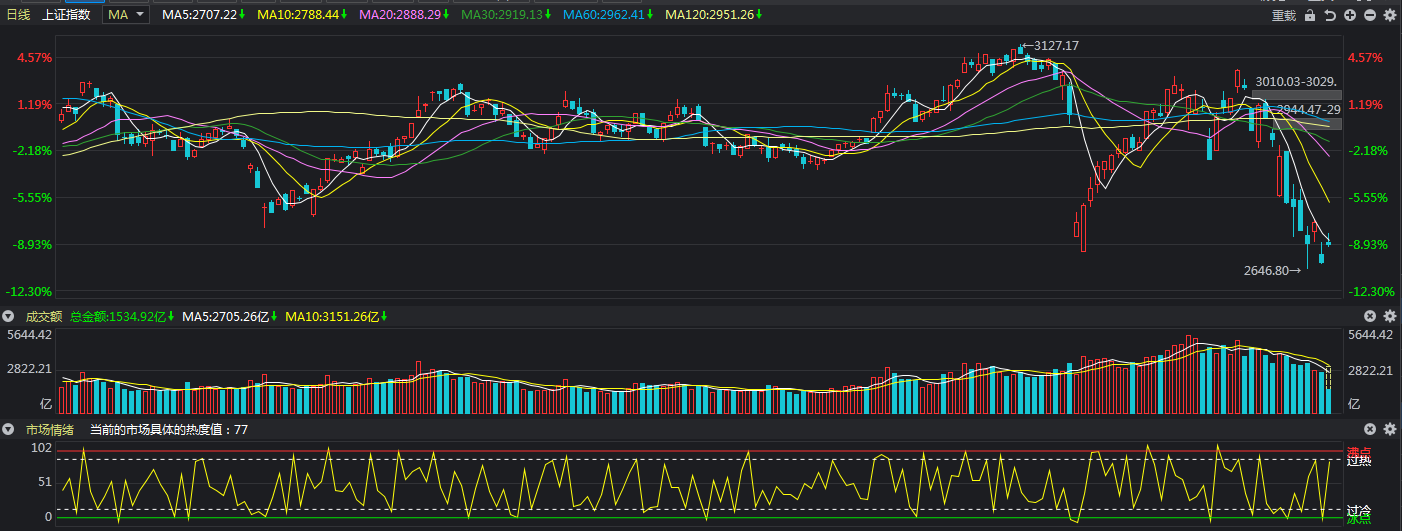Image resolution: width=1402 pixels, height=531 pixels.
Task: Click the 3010.03-3029 gap label
Action: pyautogui.click(x=1297, y=82)
